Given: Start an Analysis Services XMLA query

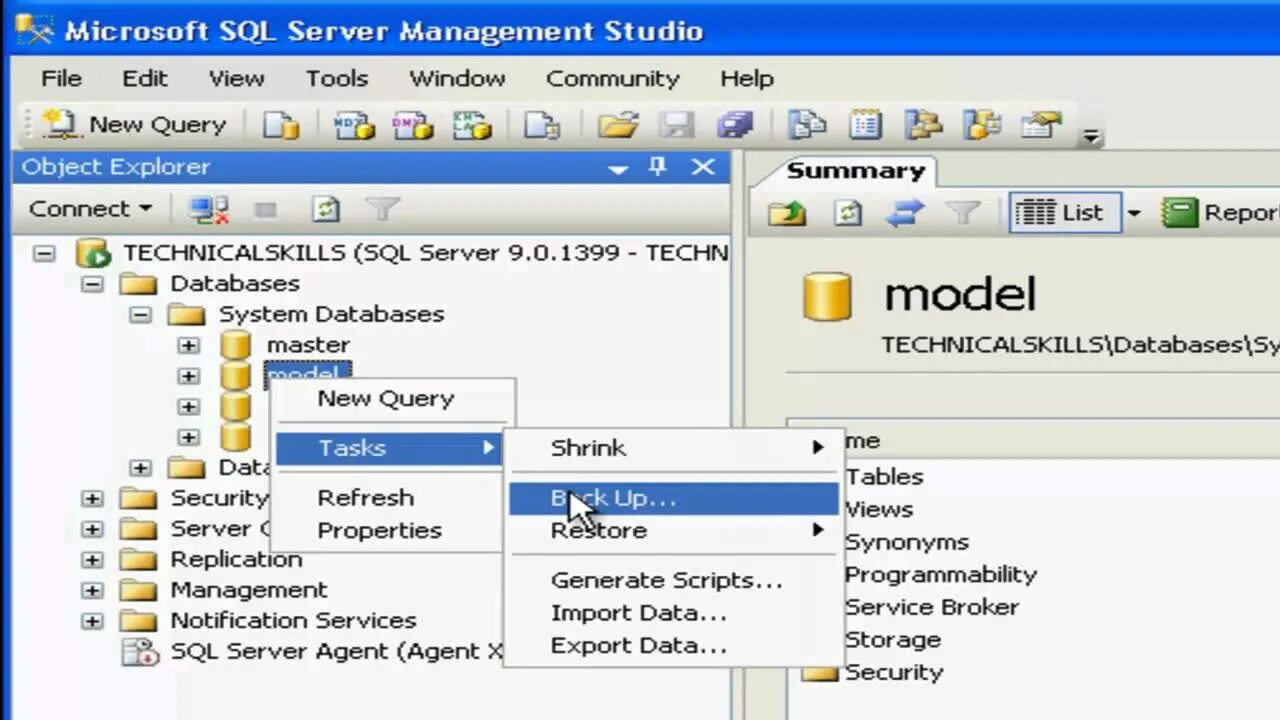Looking at the screenshot, I should tap(472, 125).
